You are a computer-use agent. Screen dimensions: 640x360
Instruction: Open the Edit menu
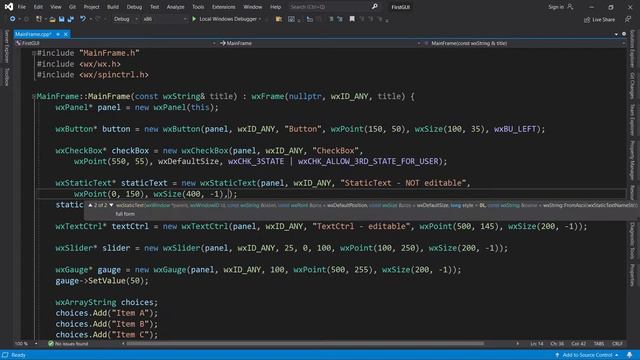[38, 7]
